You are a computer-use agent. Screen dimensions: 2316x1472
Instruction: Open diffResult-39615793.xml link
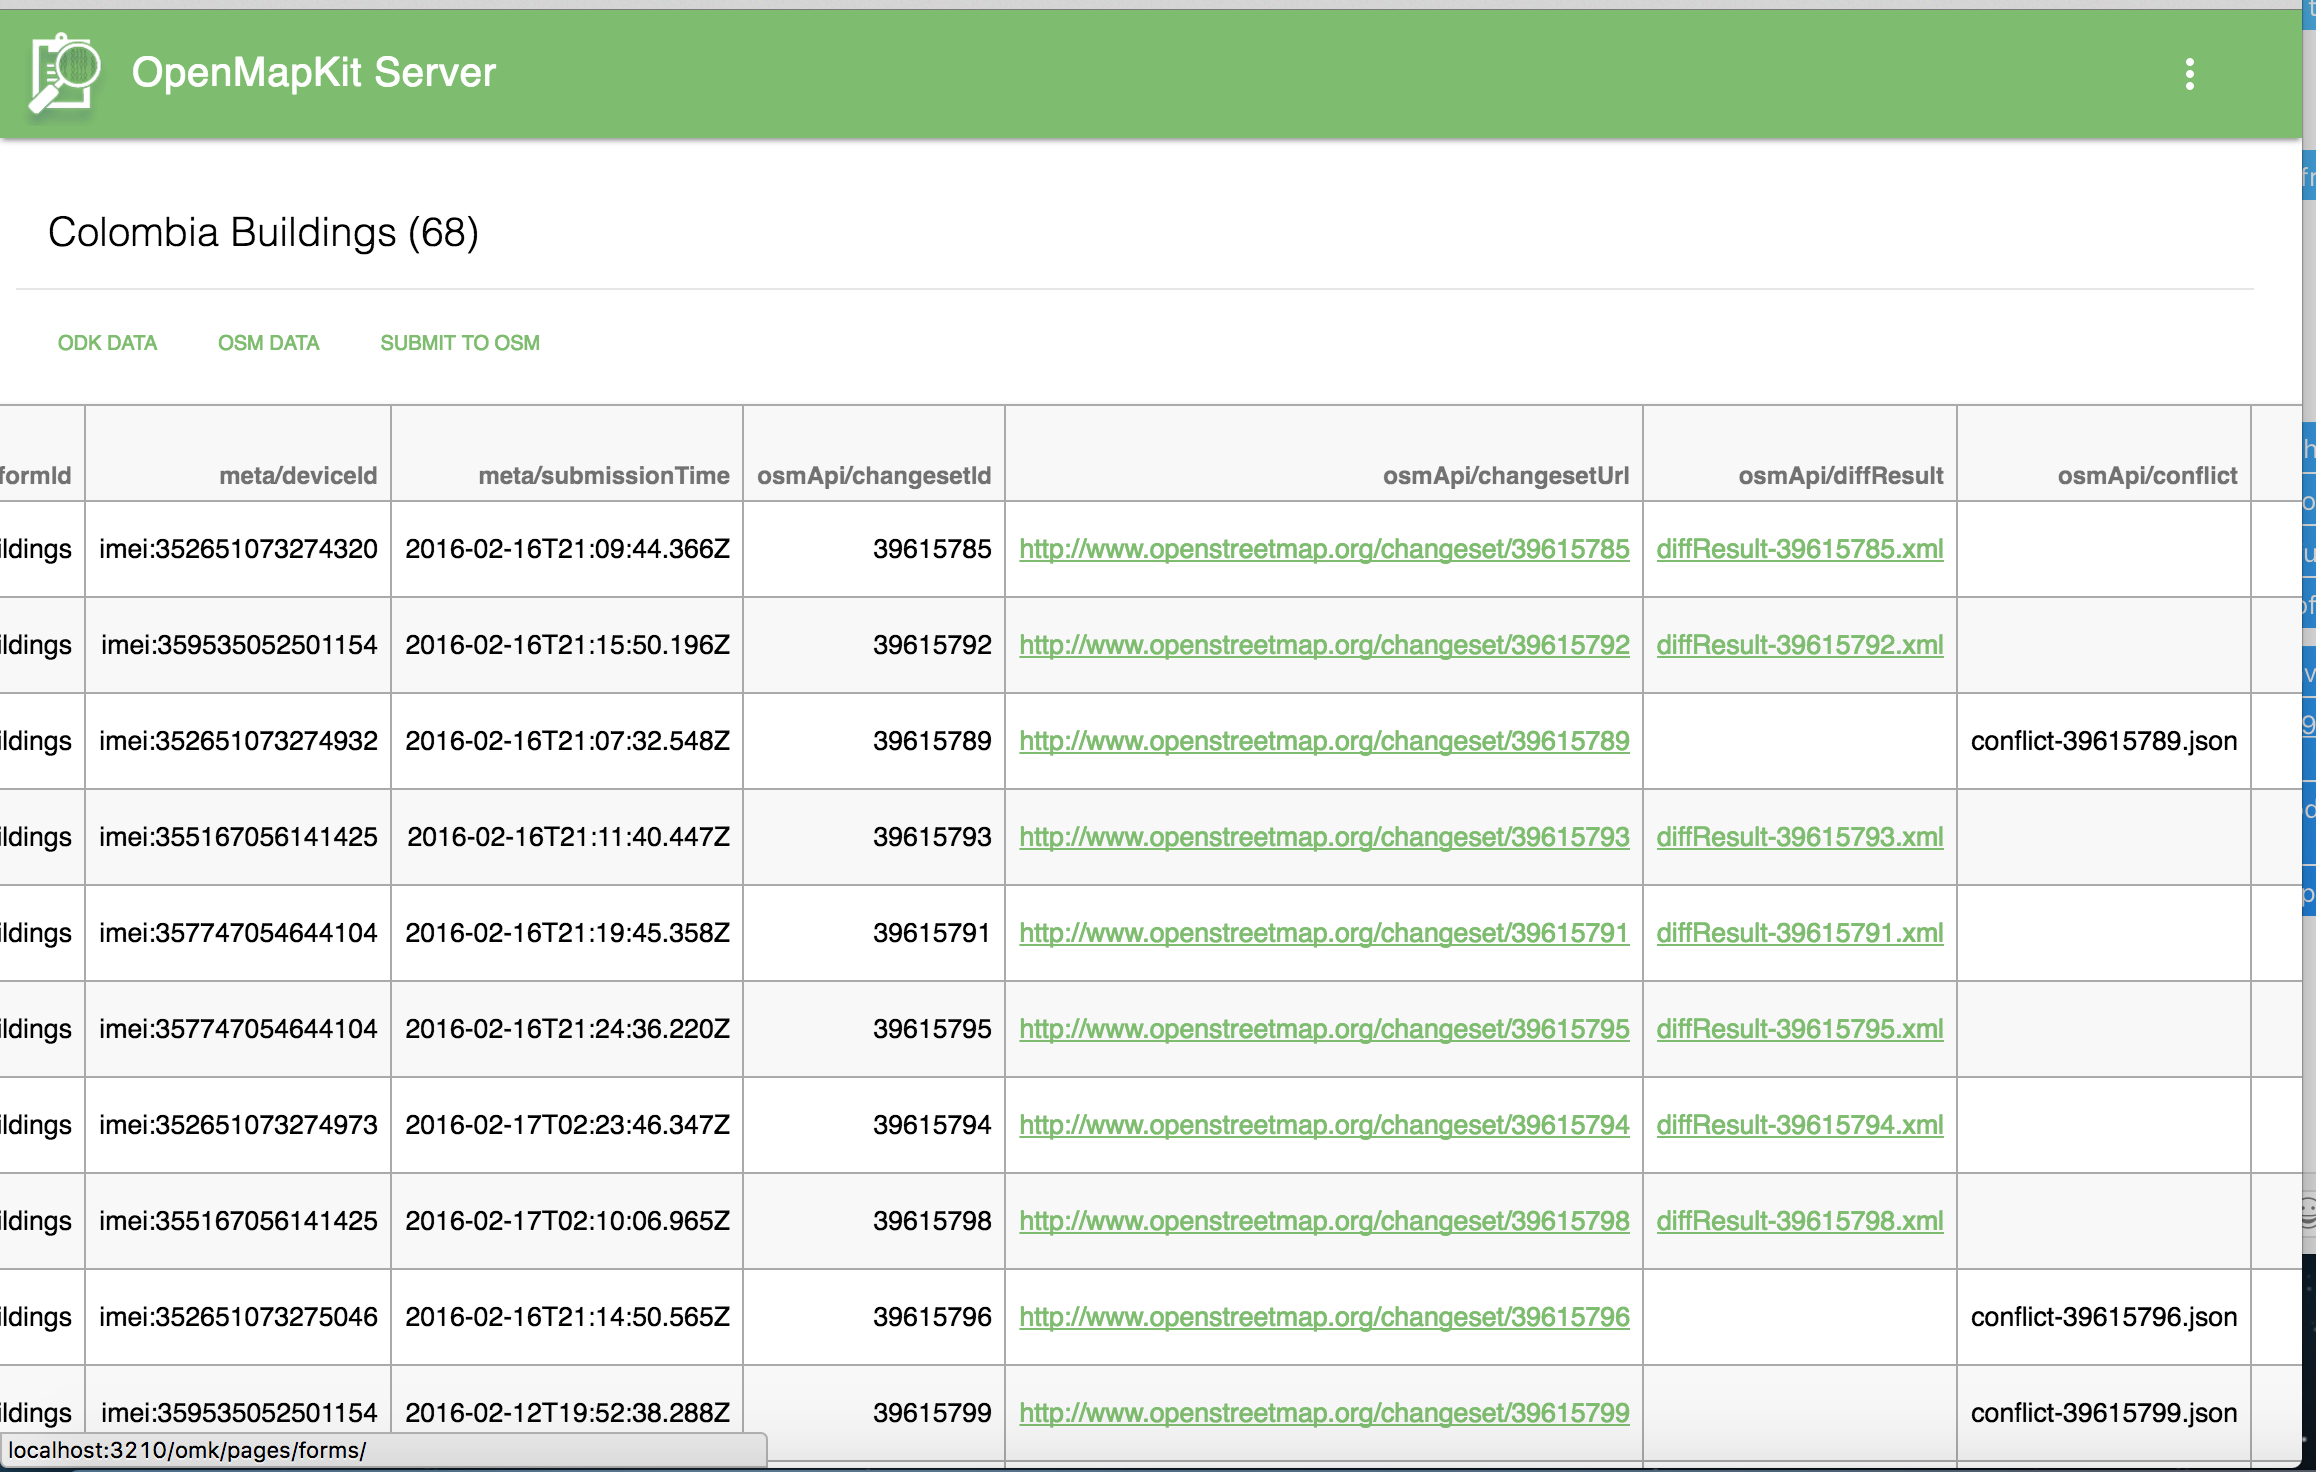tap(1800, 837)
